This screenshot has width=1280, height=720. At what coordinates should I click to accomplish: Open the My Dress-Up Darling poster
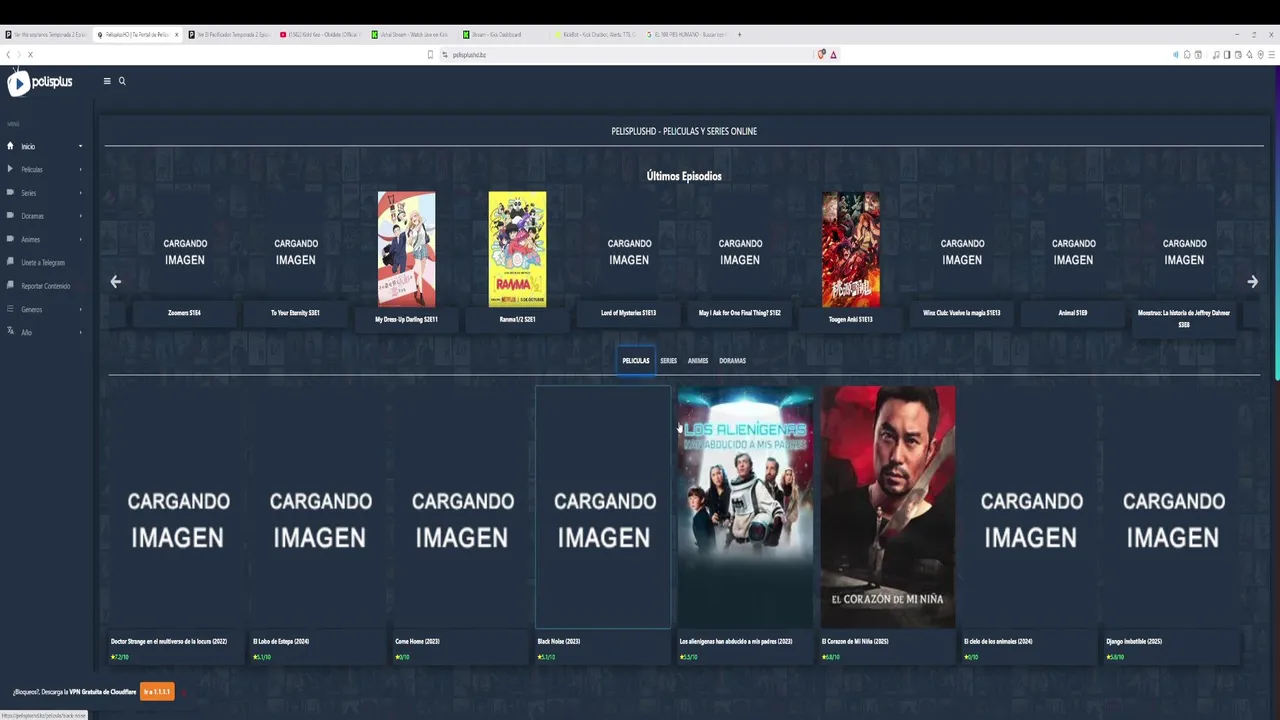point(406,249)
